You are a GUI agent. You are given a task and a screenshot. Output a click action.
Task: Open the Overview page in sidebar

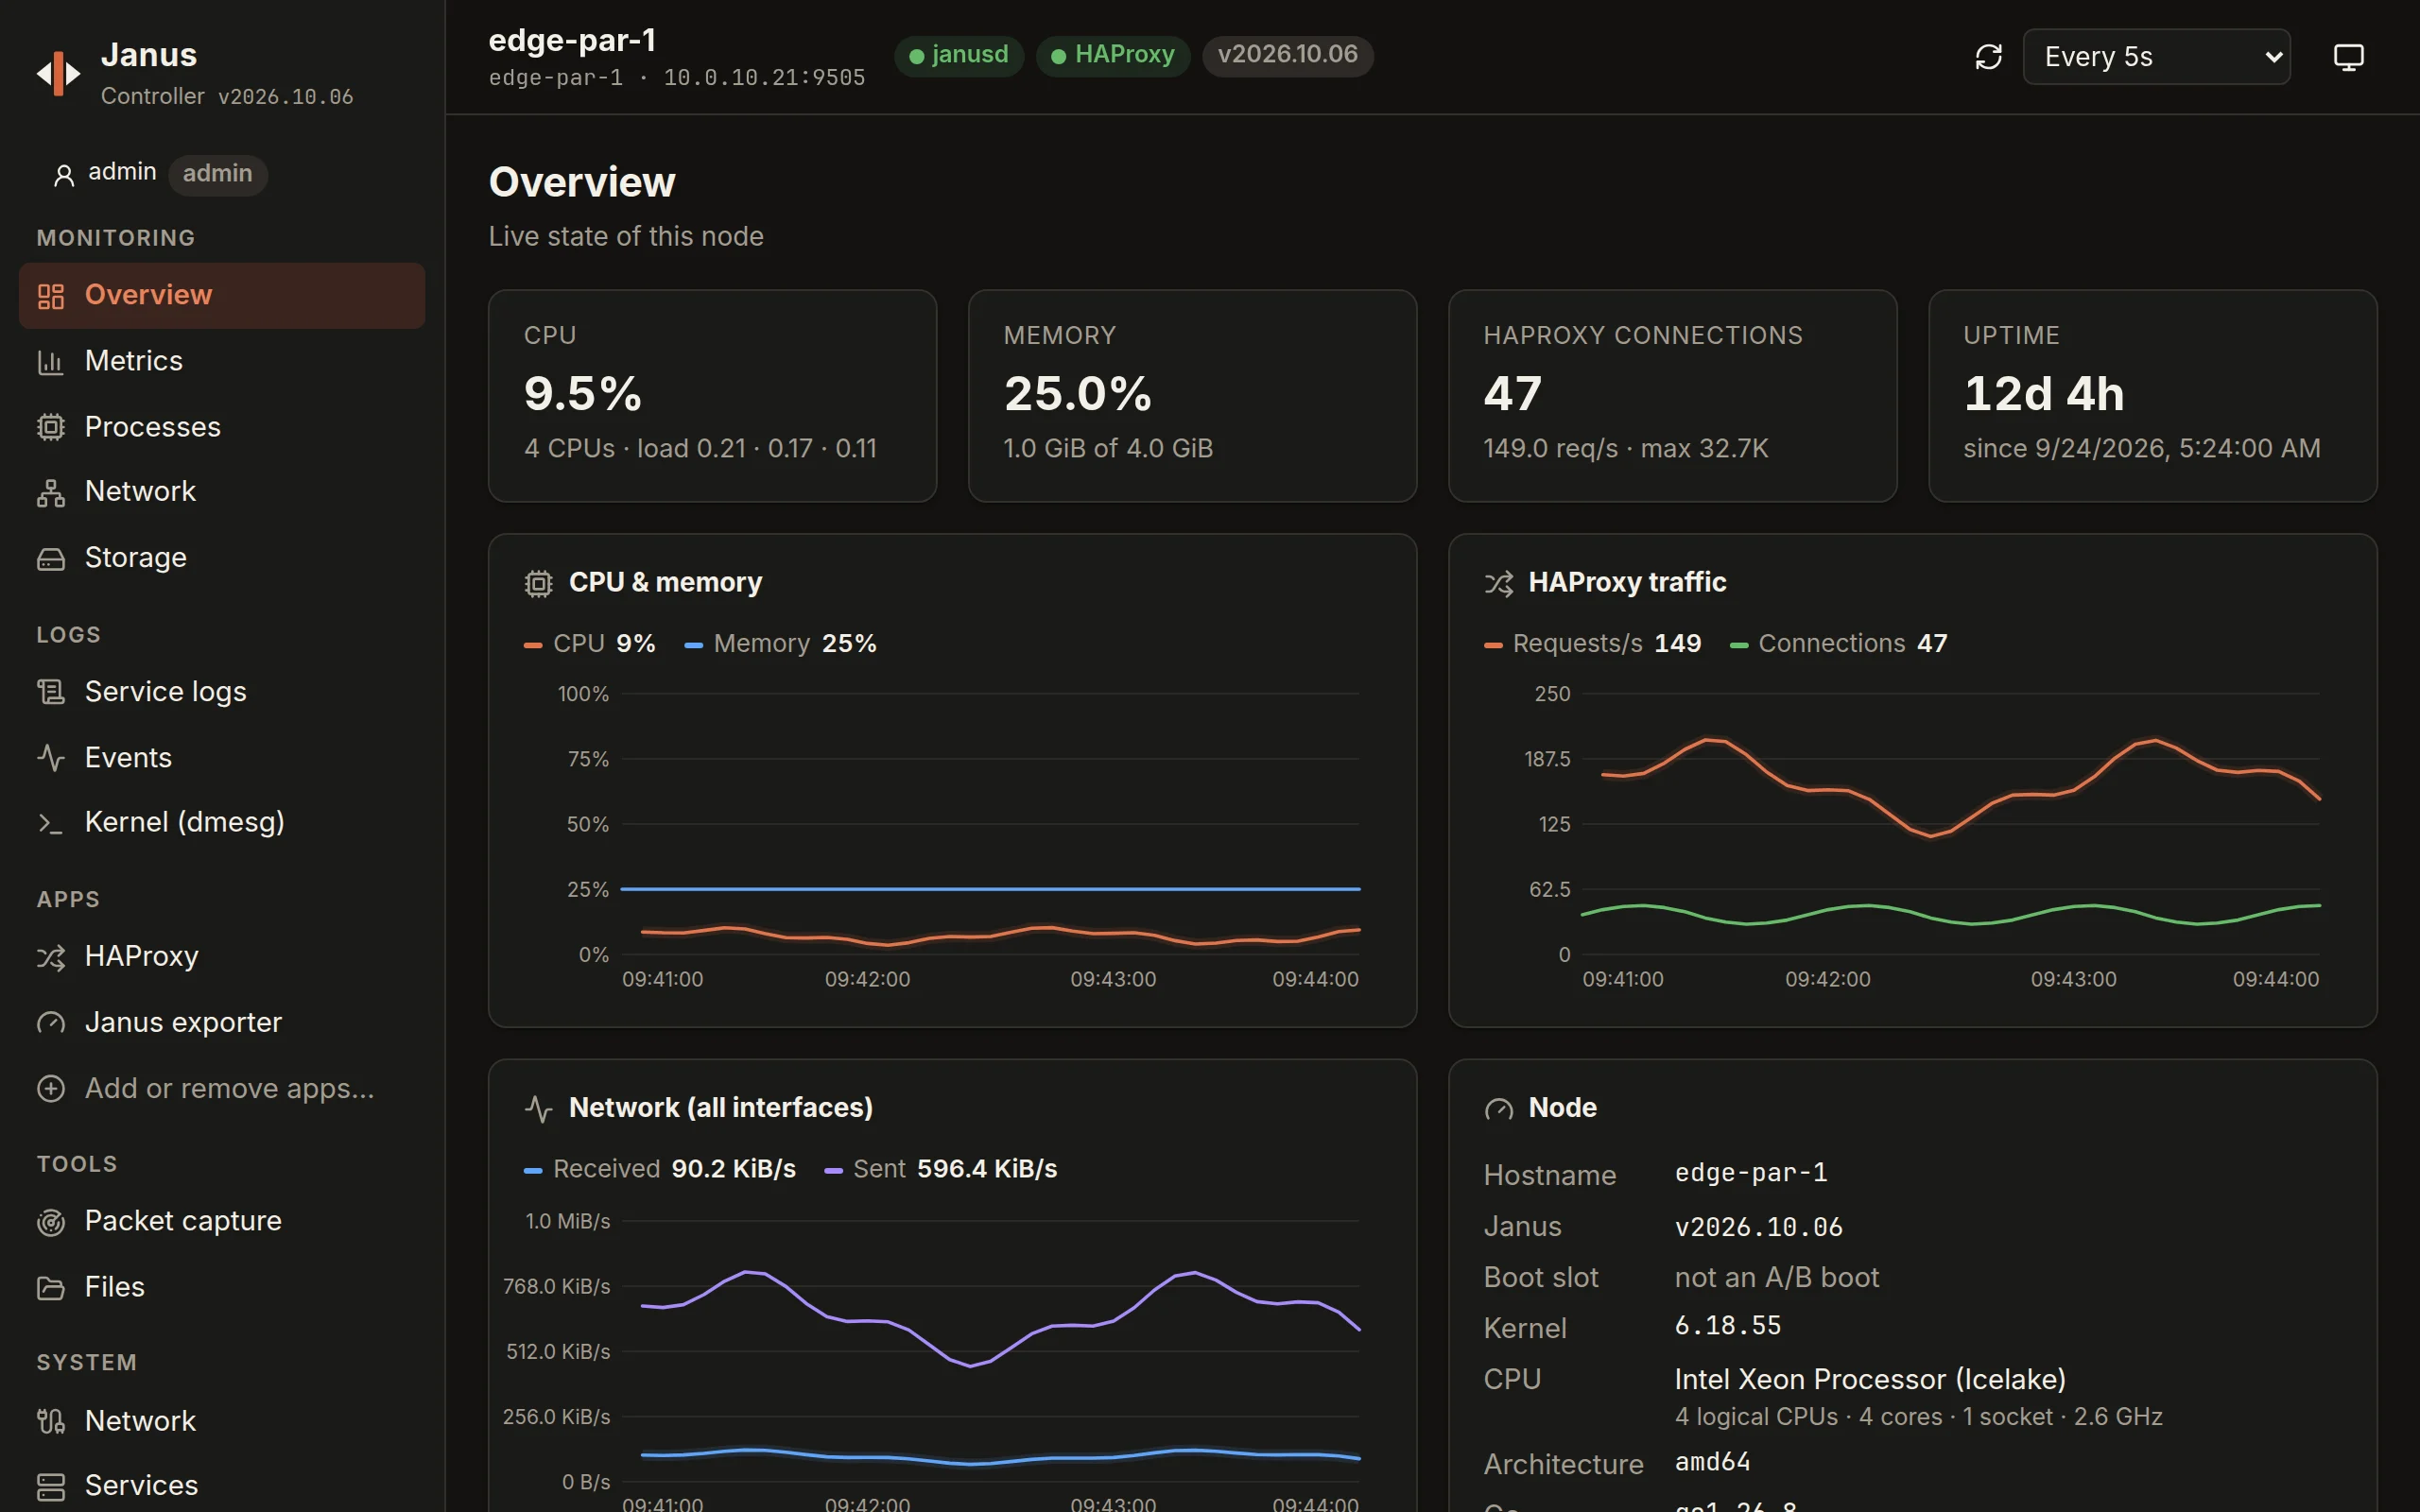(222, 296)
